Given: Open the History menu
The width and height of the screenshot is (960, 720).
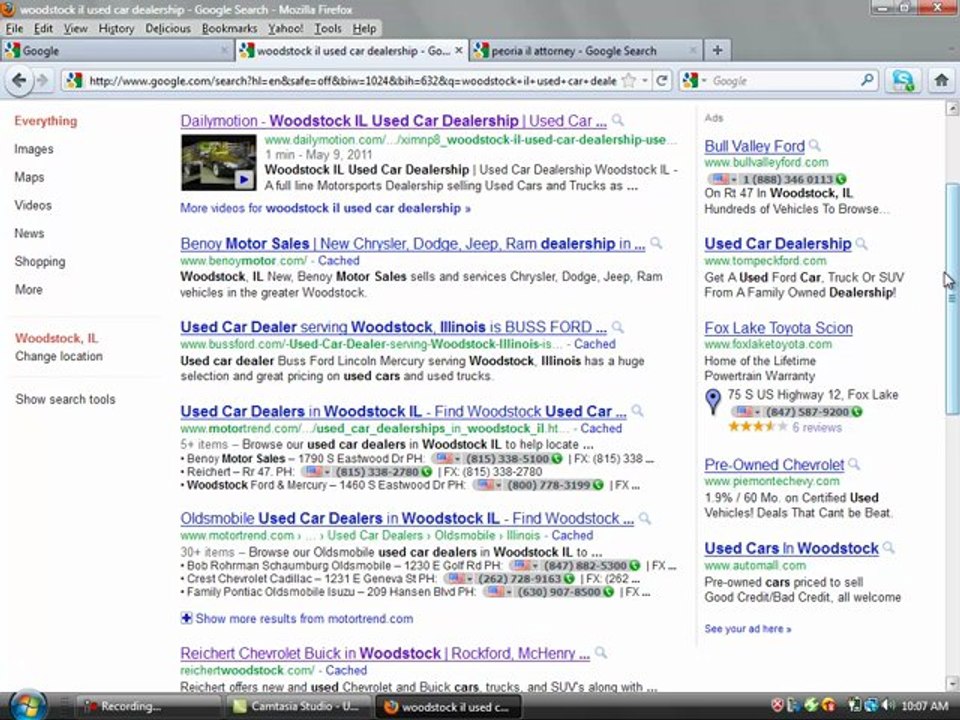Looking at the screenshot, I should click(116, 28).
